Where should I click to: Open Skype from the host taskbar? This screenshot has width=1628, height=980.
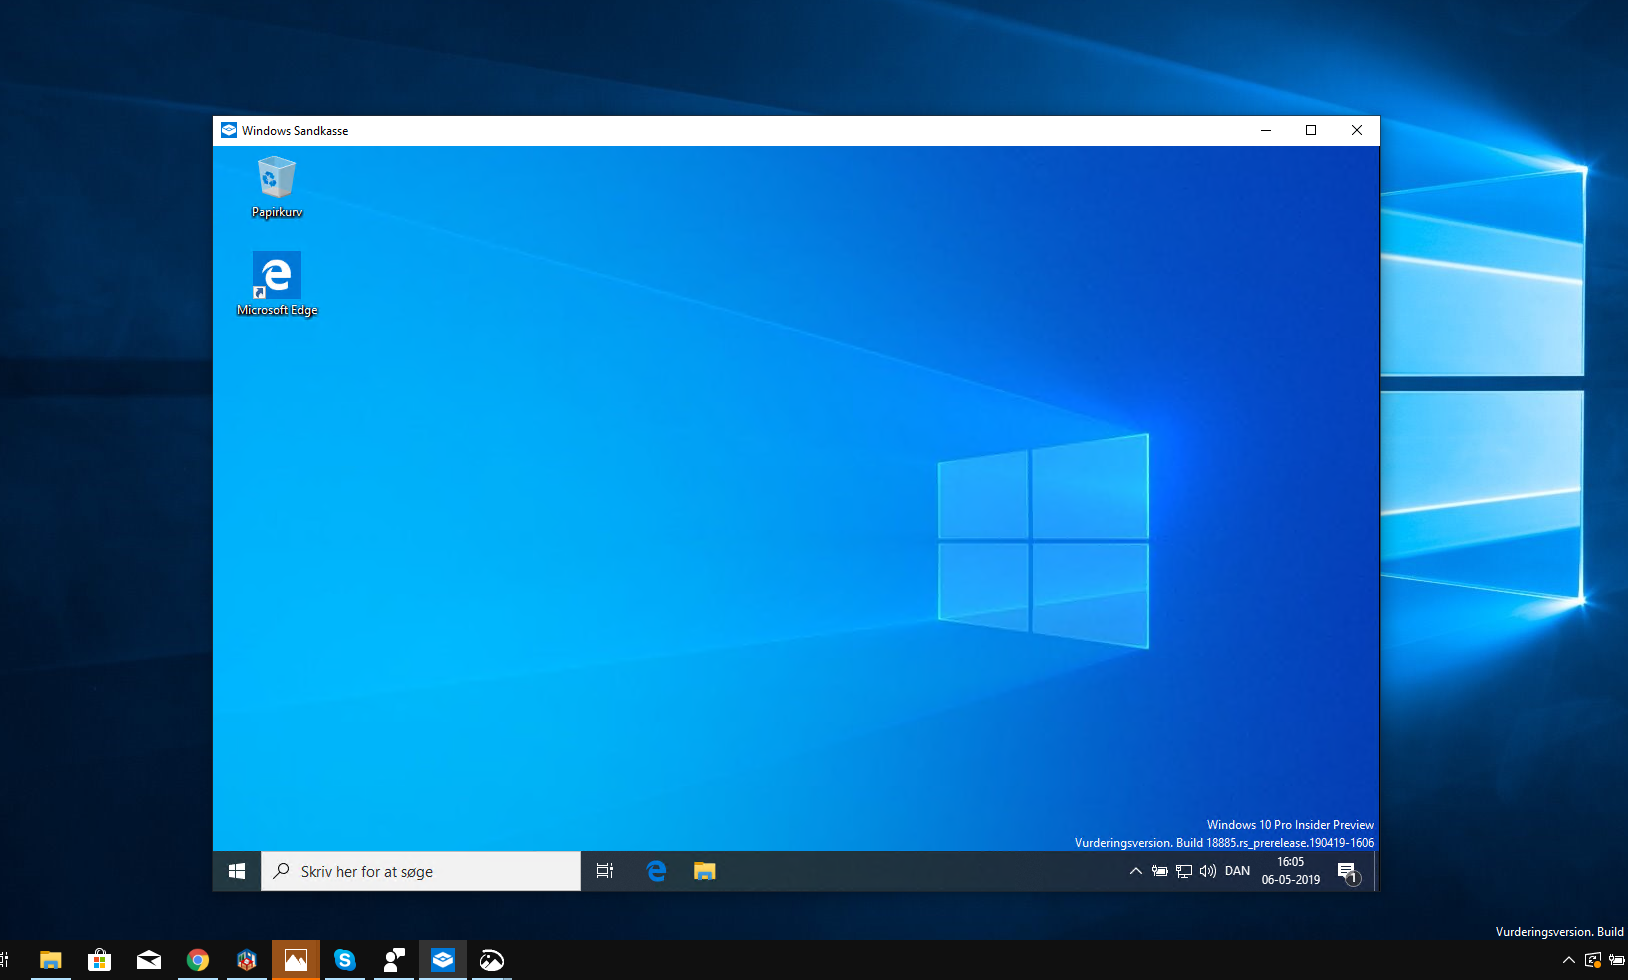[x=345, y=960]
